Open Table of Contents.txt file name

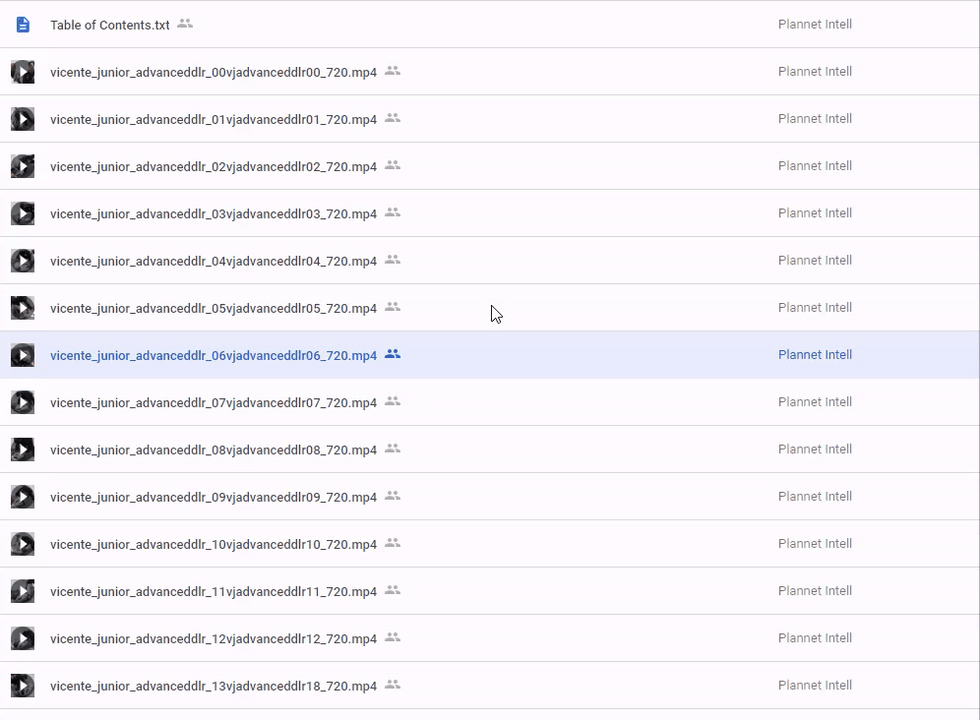point(110,25)
